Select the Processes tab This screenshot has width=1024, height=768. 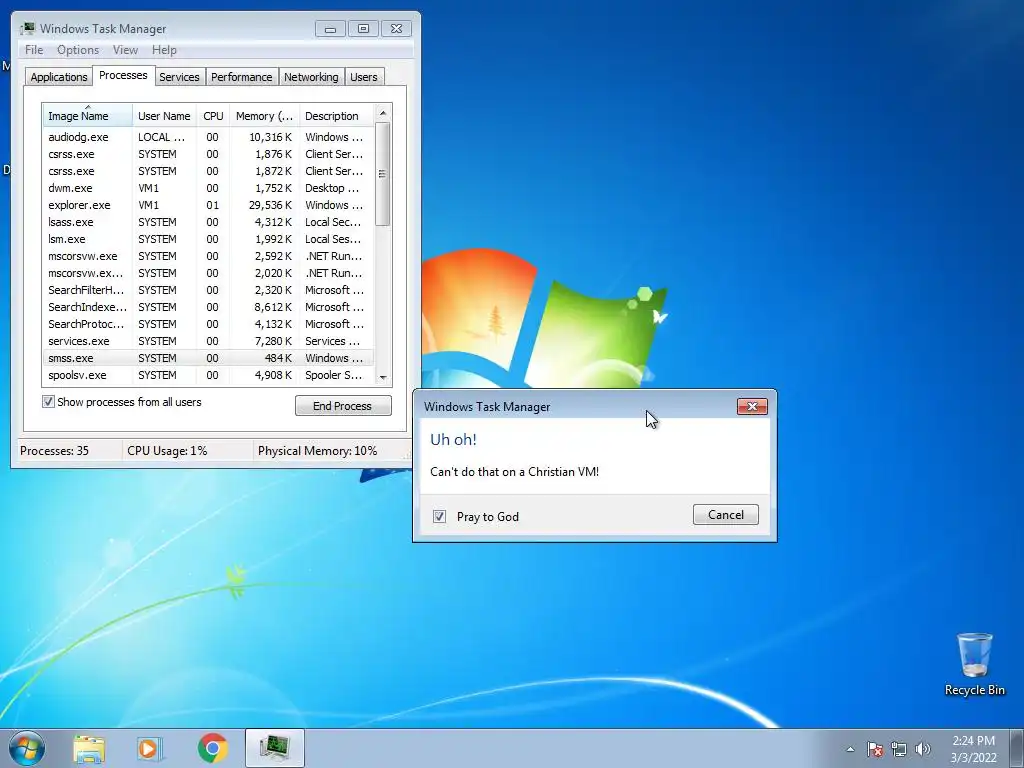123,75
